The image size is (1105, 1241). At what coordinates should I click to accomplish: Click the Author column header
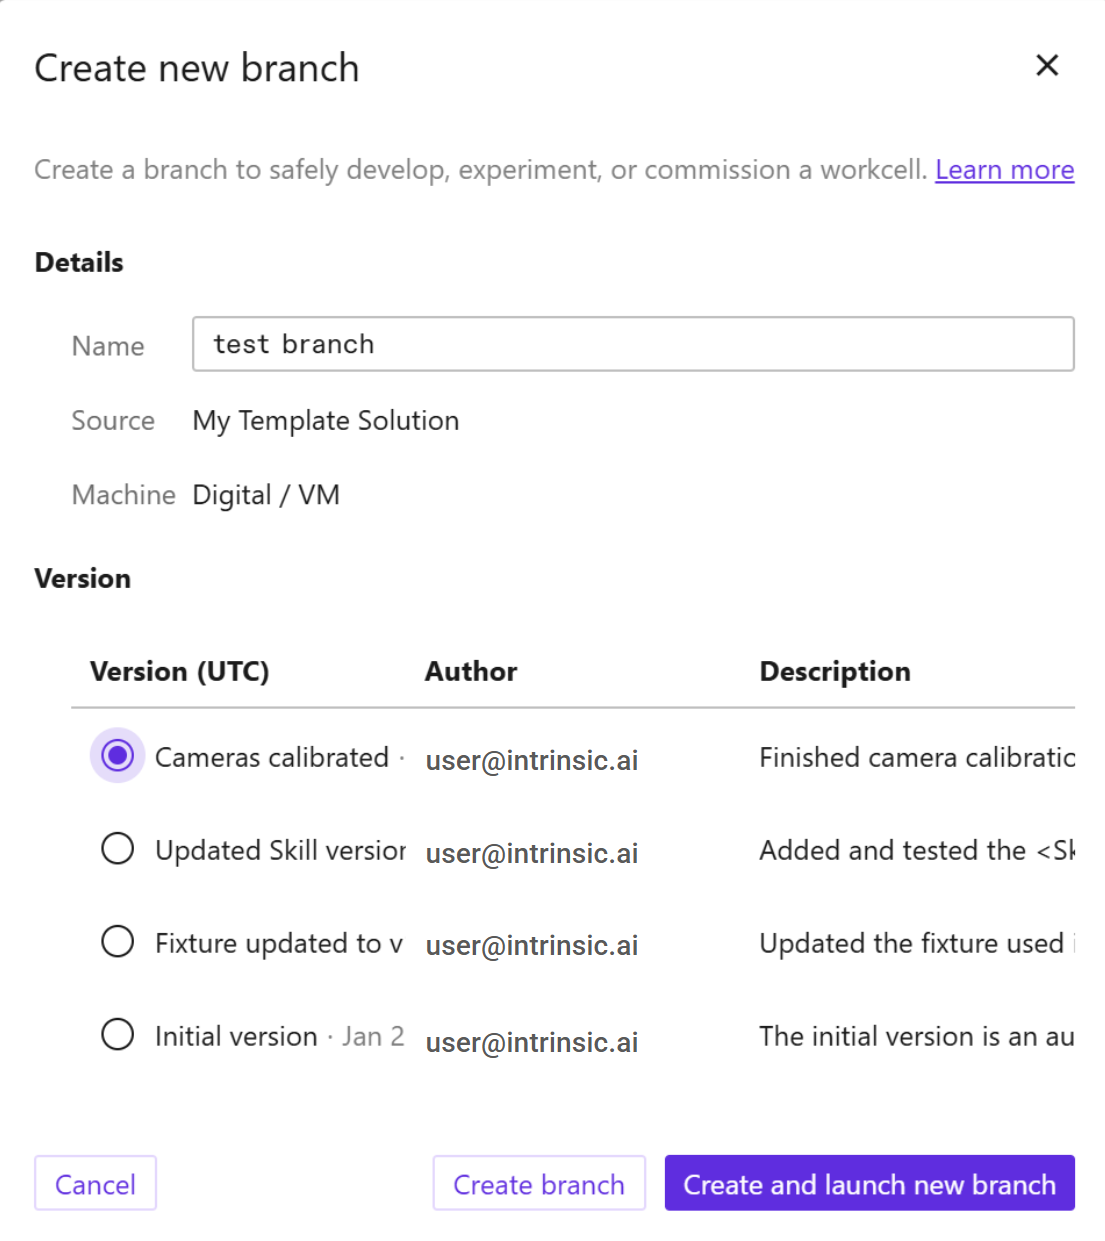[471, 671]
